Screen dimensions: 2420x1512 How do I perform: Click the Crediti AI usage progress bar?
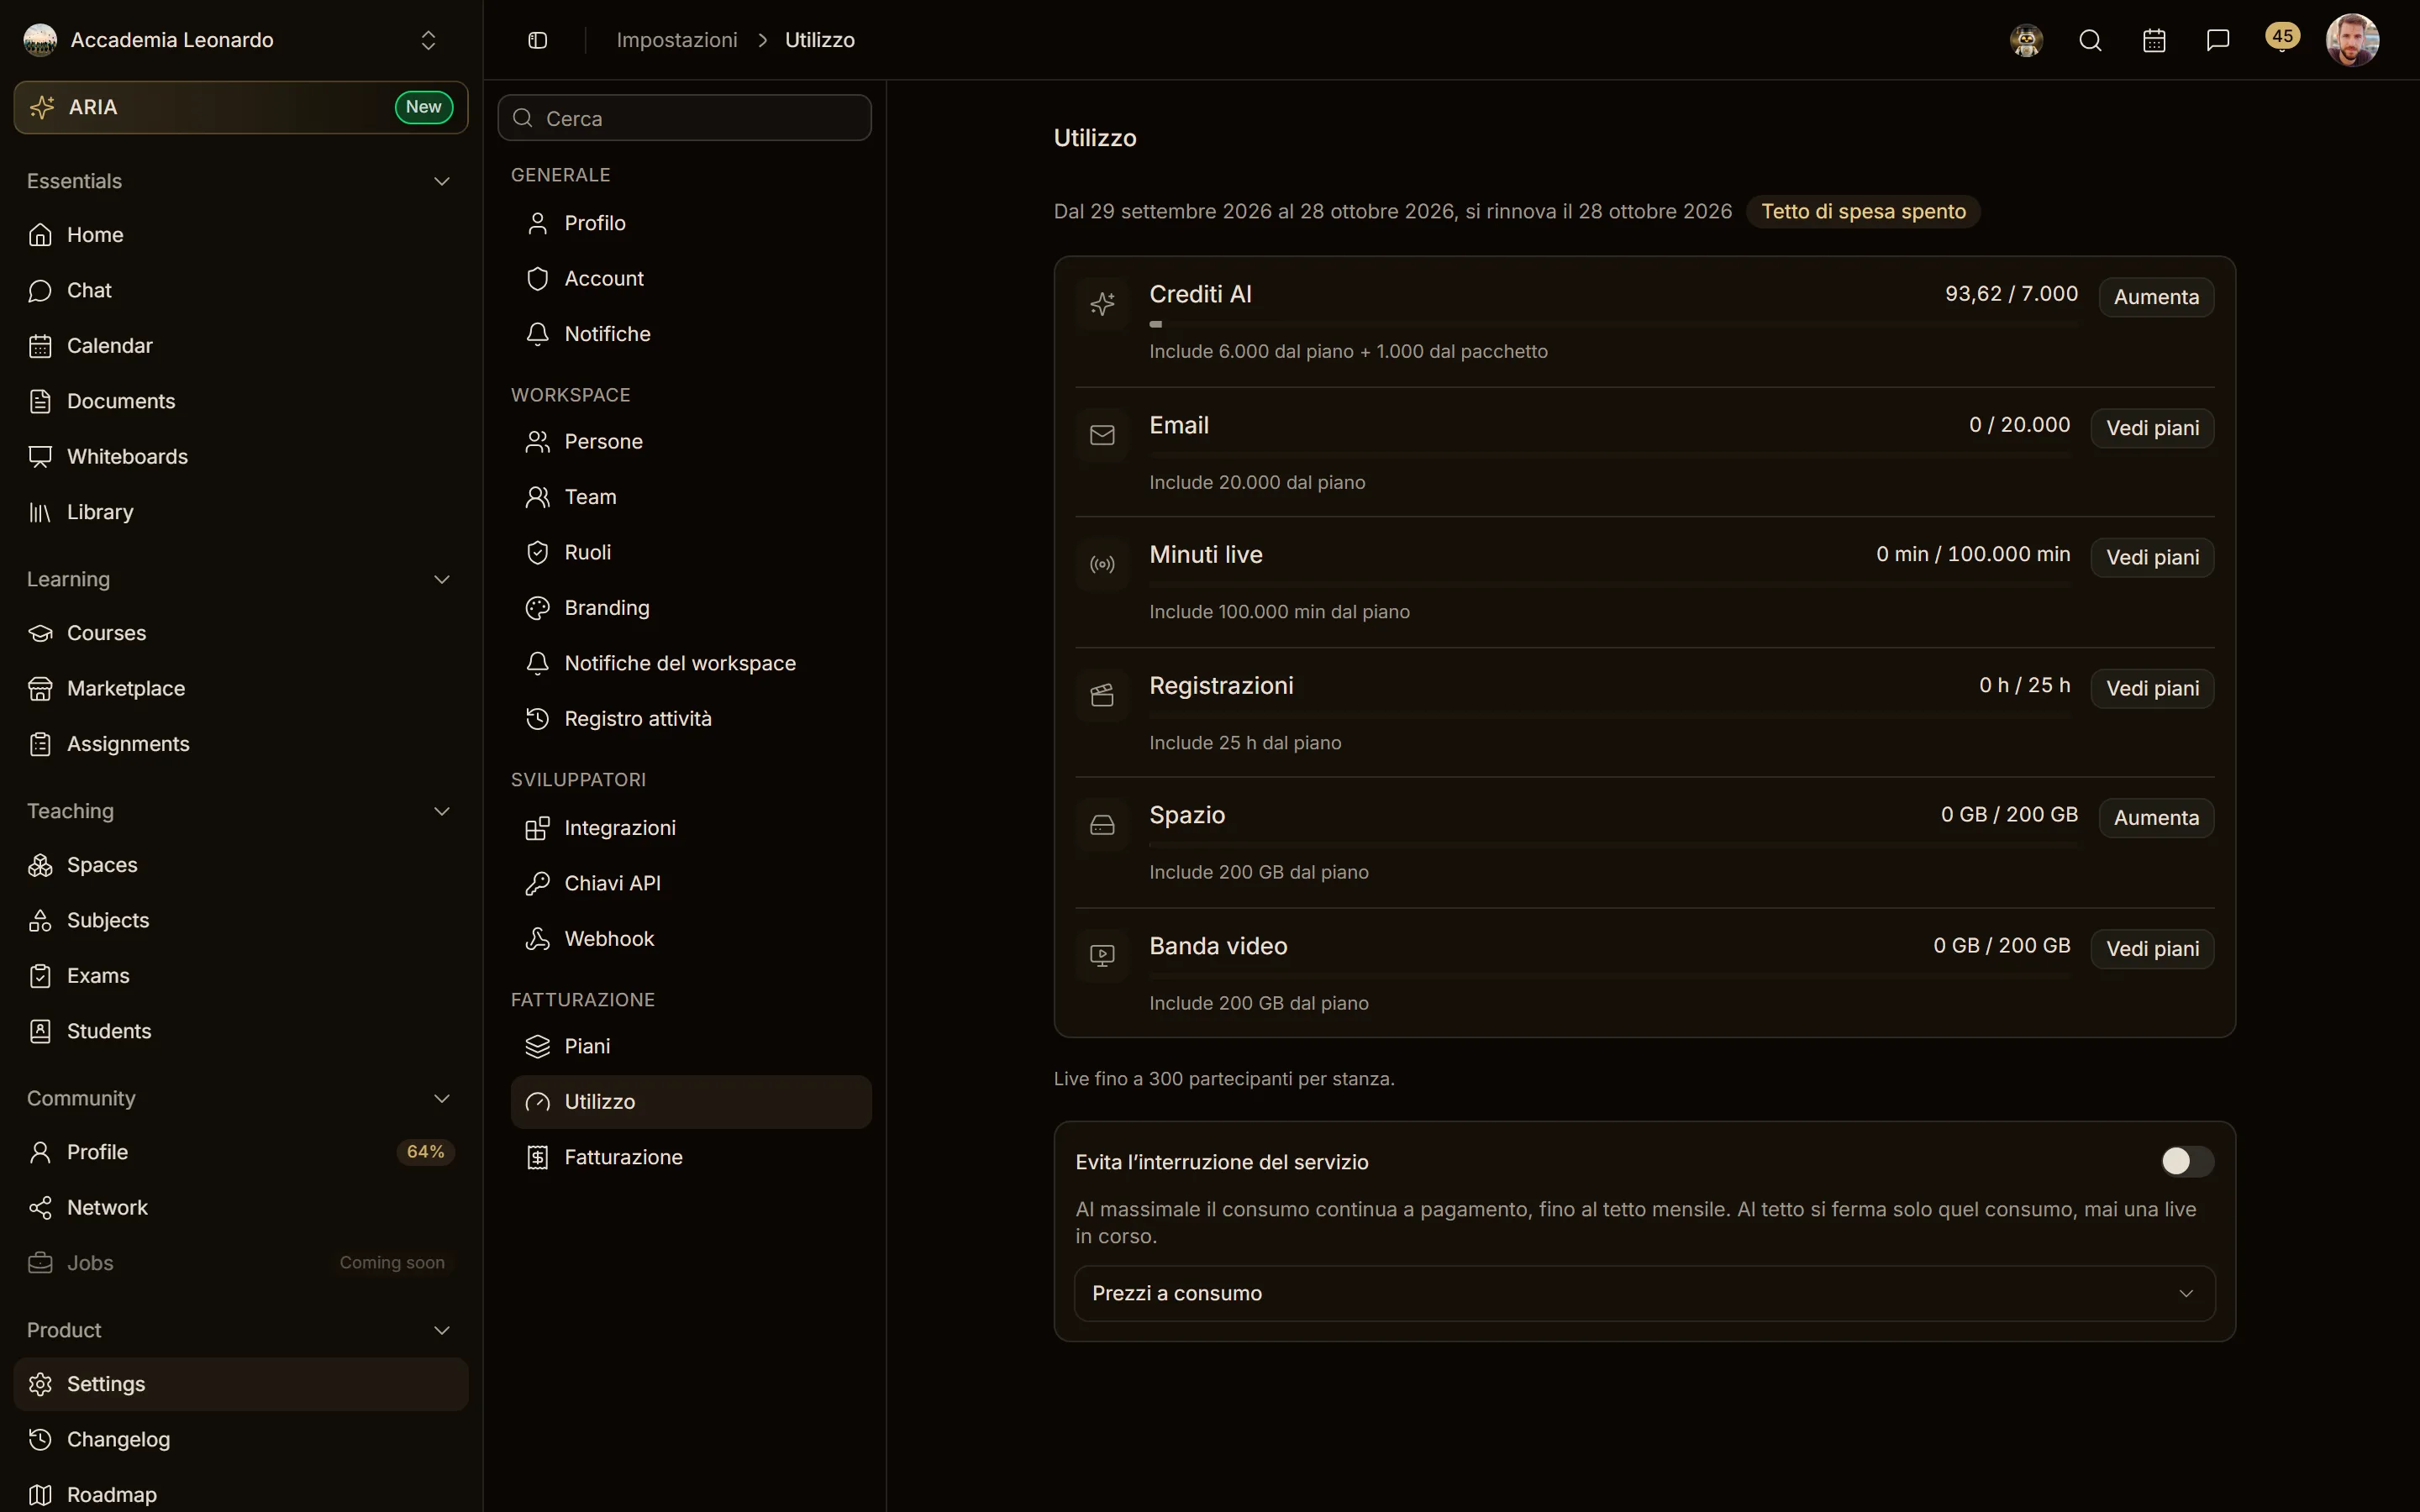coord(1613,324)
